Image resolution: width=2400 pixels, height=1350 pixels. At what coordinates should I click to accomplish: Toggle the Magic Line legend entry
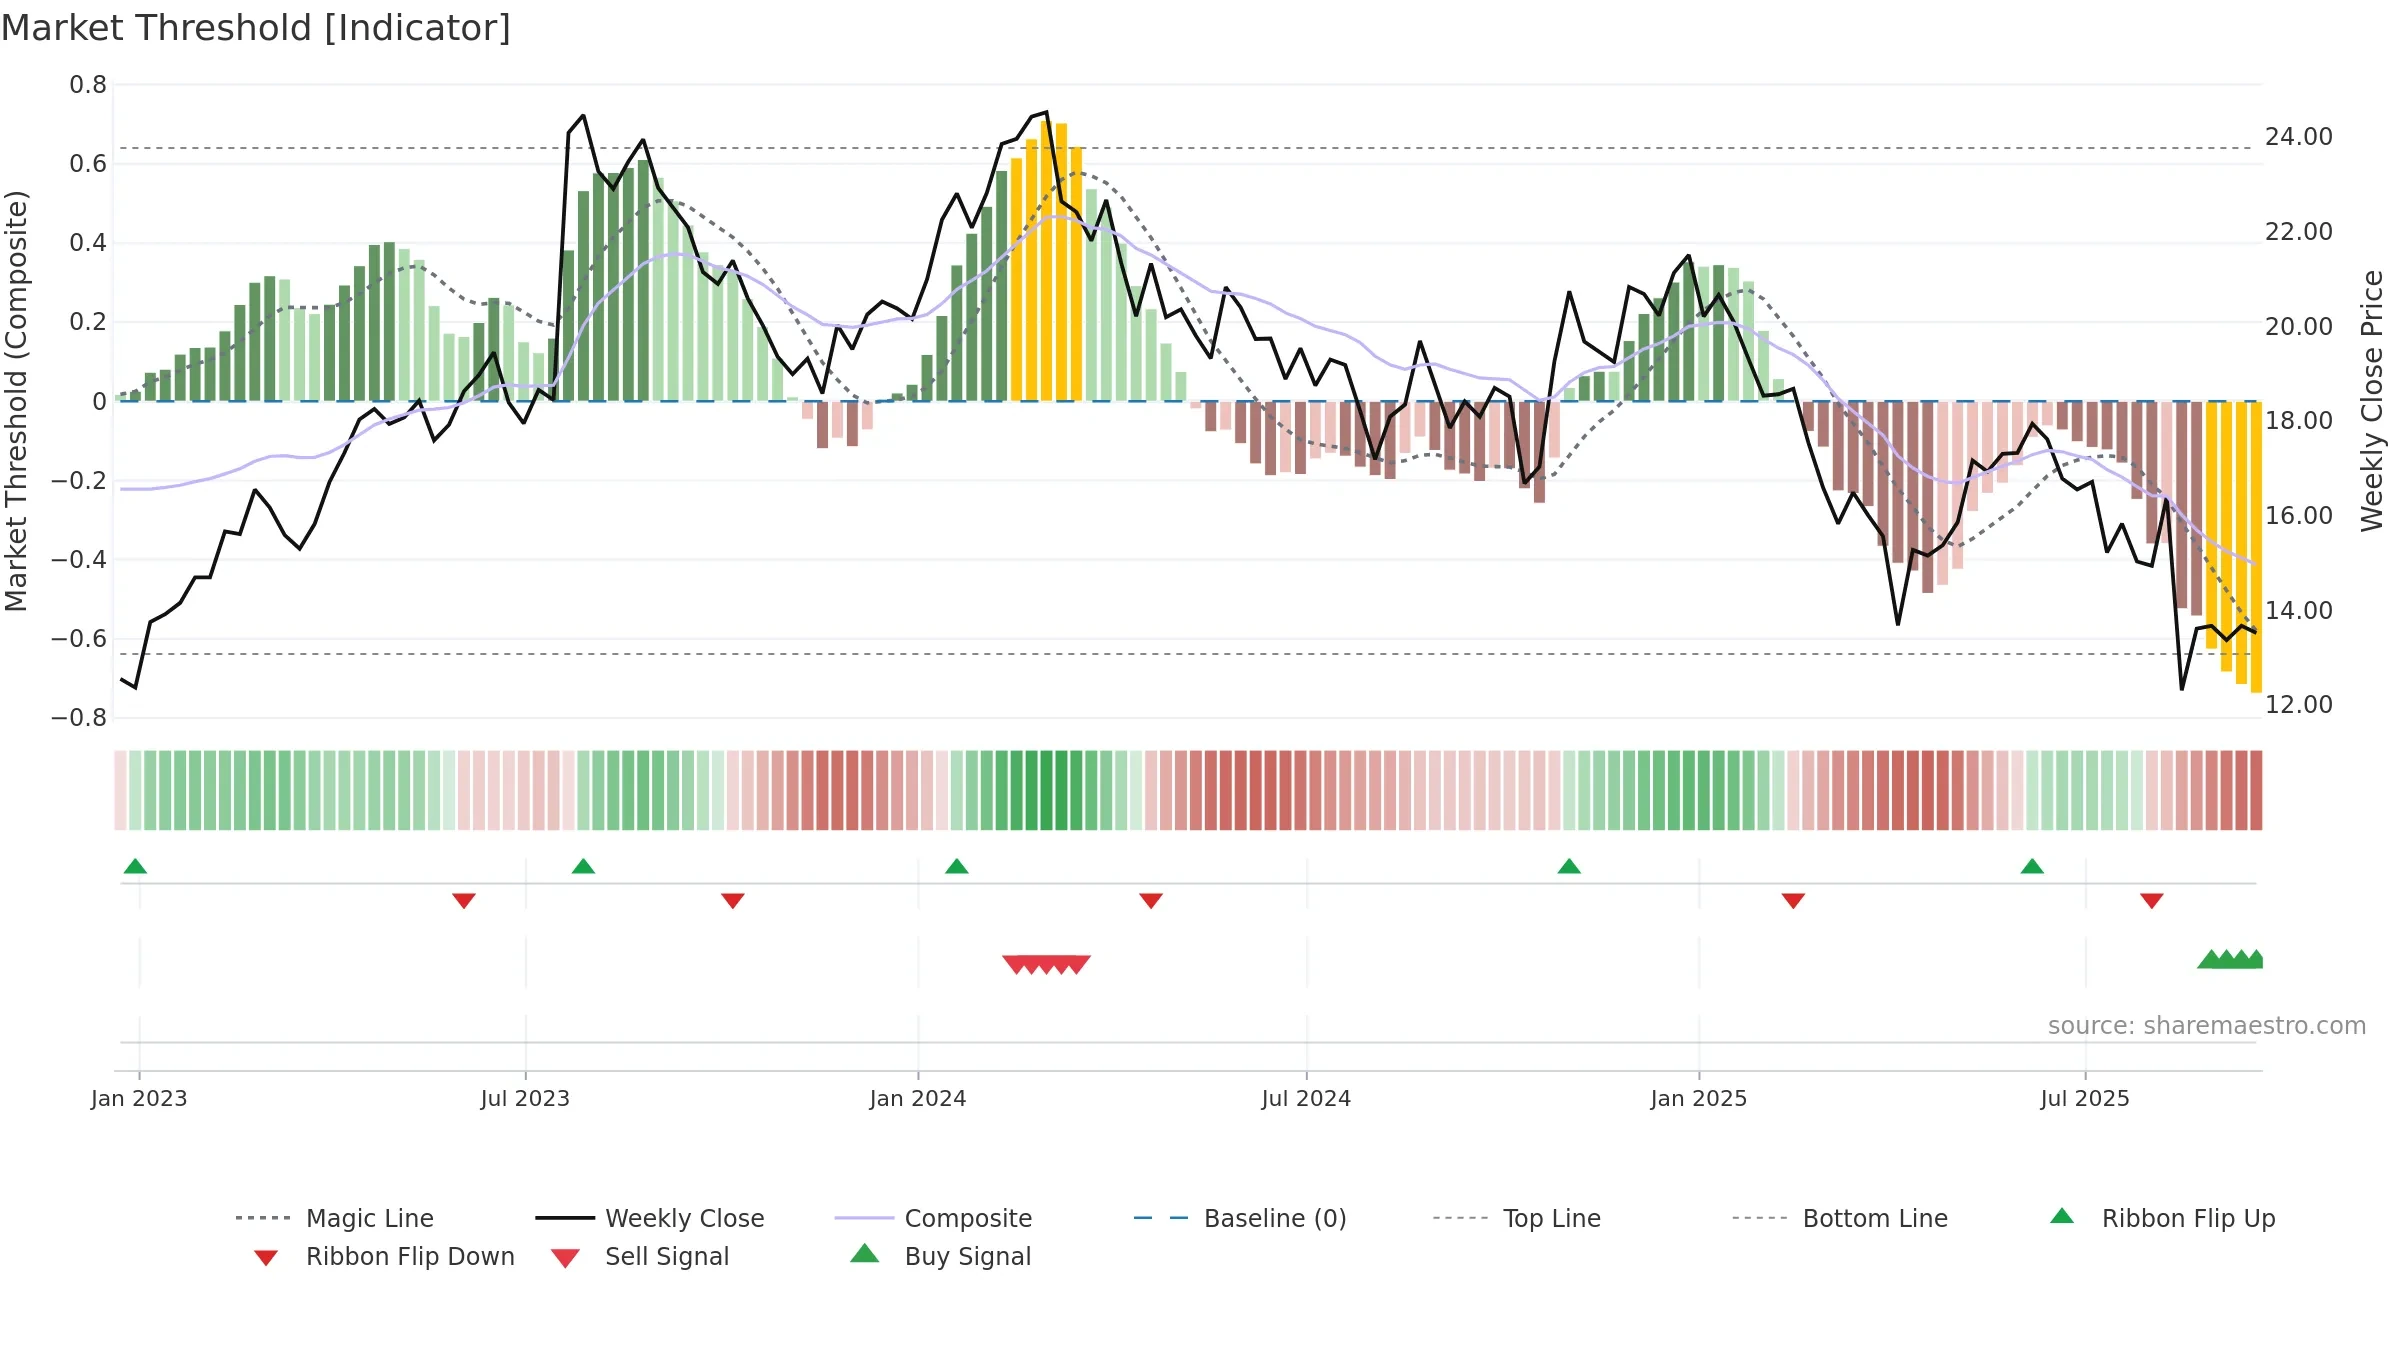coord(334,1218)
